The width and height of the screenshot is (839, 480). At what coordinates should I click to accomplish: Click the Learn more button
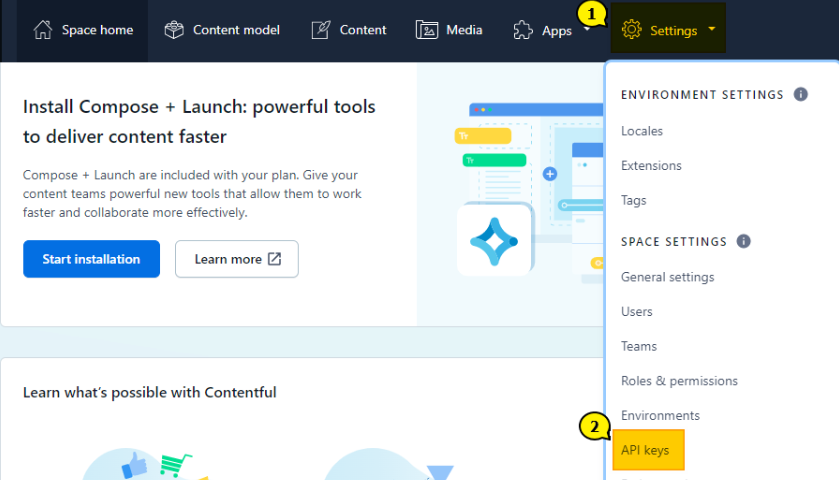237,259
